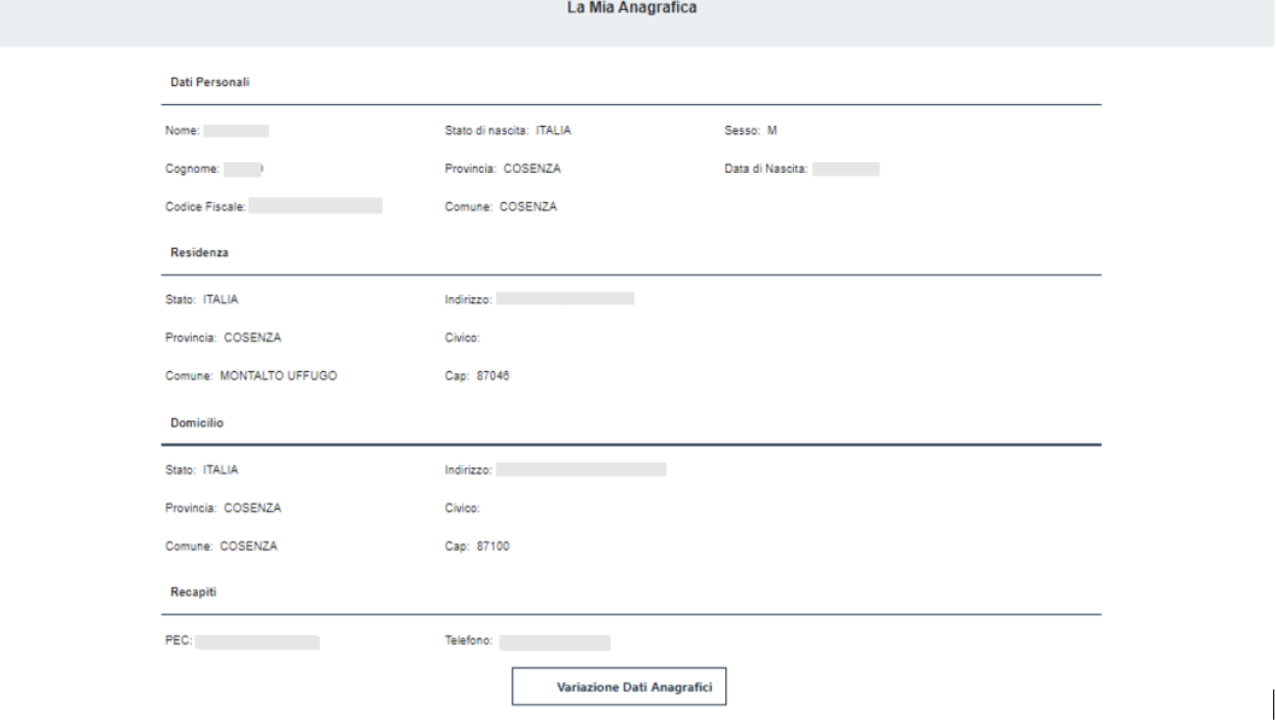This screenshot has width=1276, height=720.
Task: Select the Codice Fiscale value
Action: click(315, 207)
